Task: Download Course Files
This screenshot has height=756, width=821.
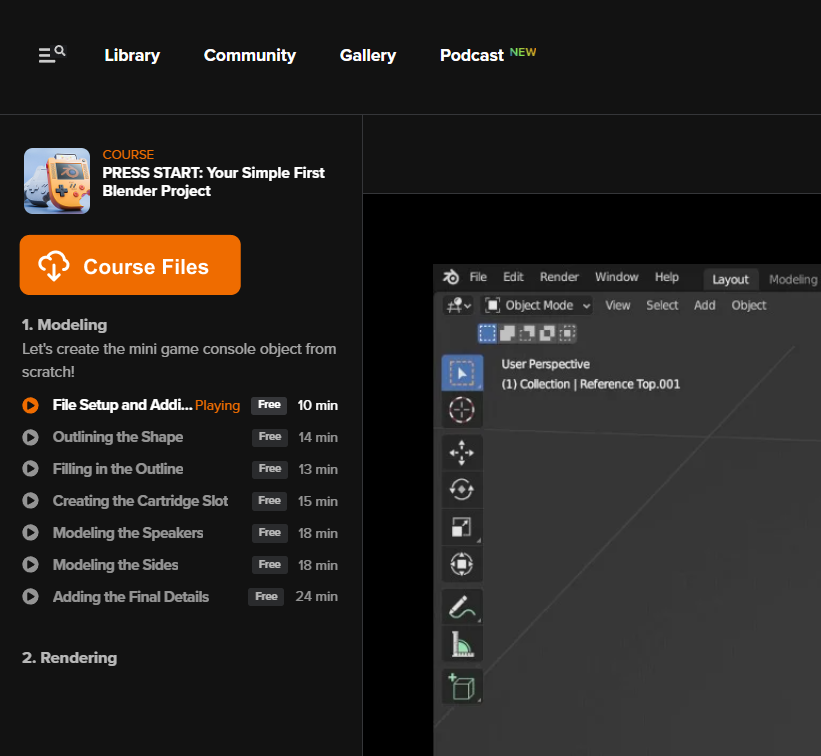Action: (x=130, y=266)
